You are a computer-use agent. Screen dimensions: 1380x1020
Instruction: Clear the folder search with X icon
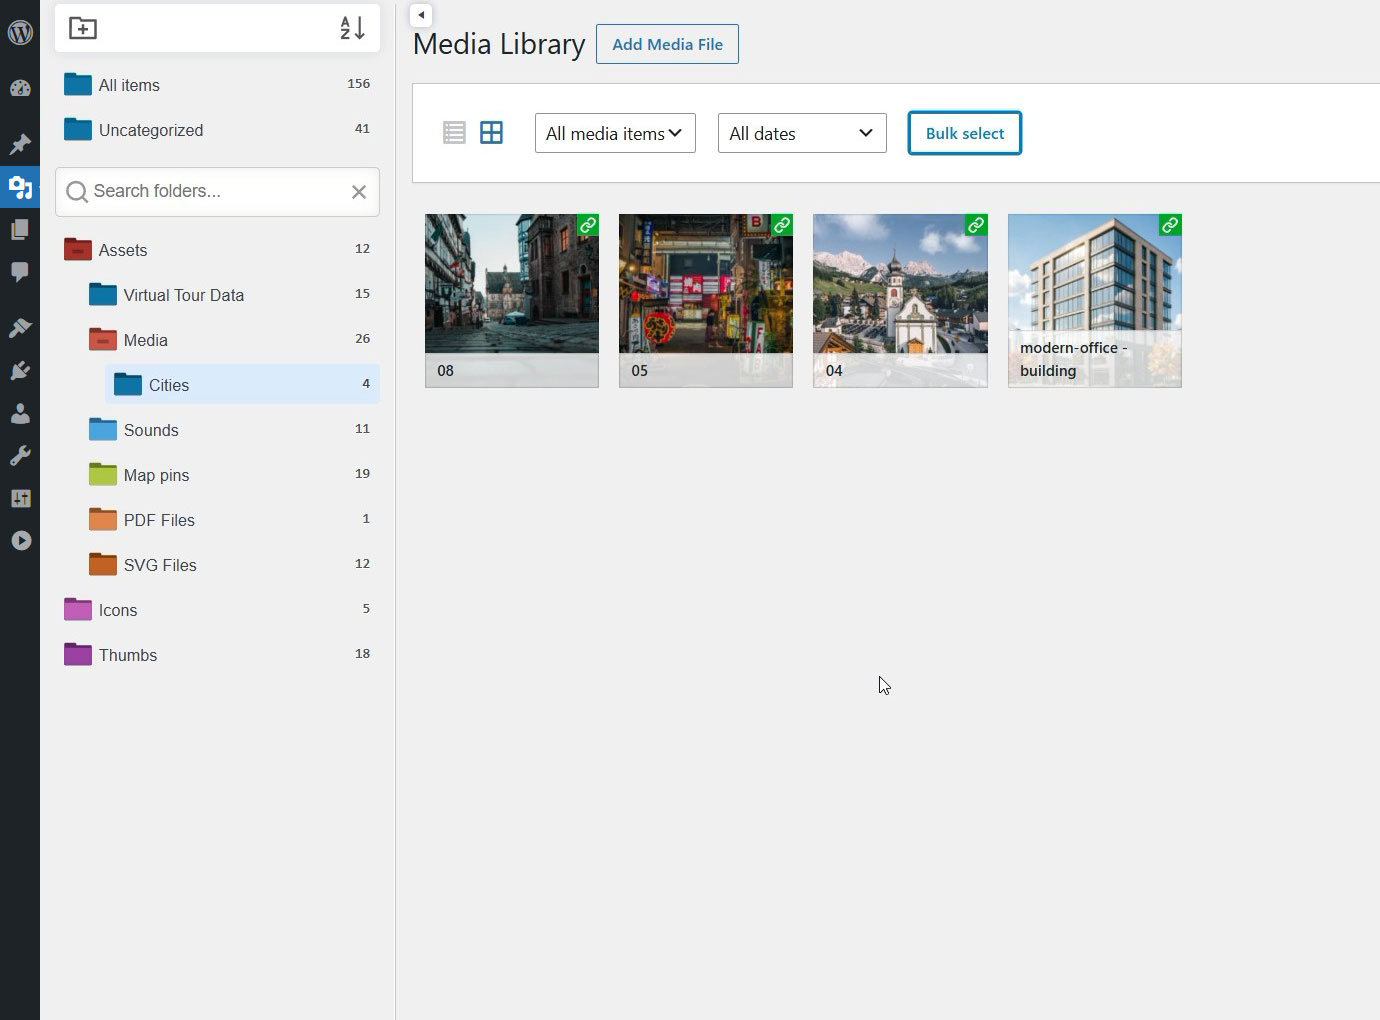coord(359,192)
